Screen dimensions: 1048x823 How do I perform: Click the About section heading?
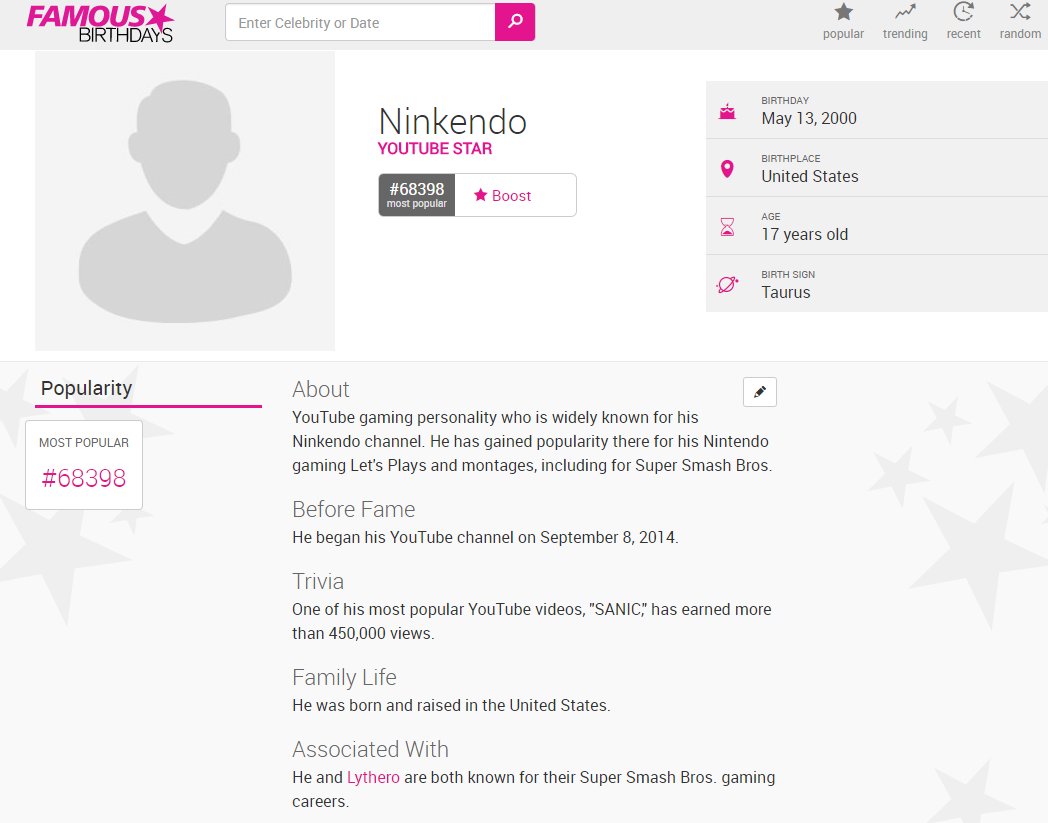point(321,389)
